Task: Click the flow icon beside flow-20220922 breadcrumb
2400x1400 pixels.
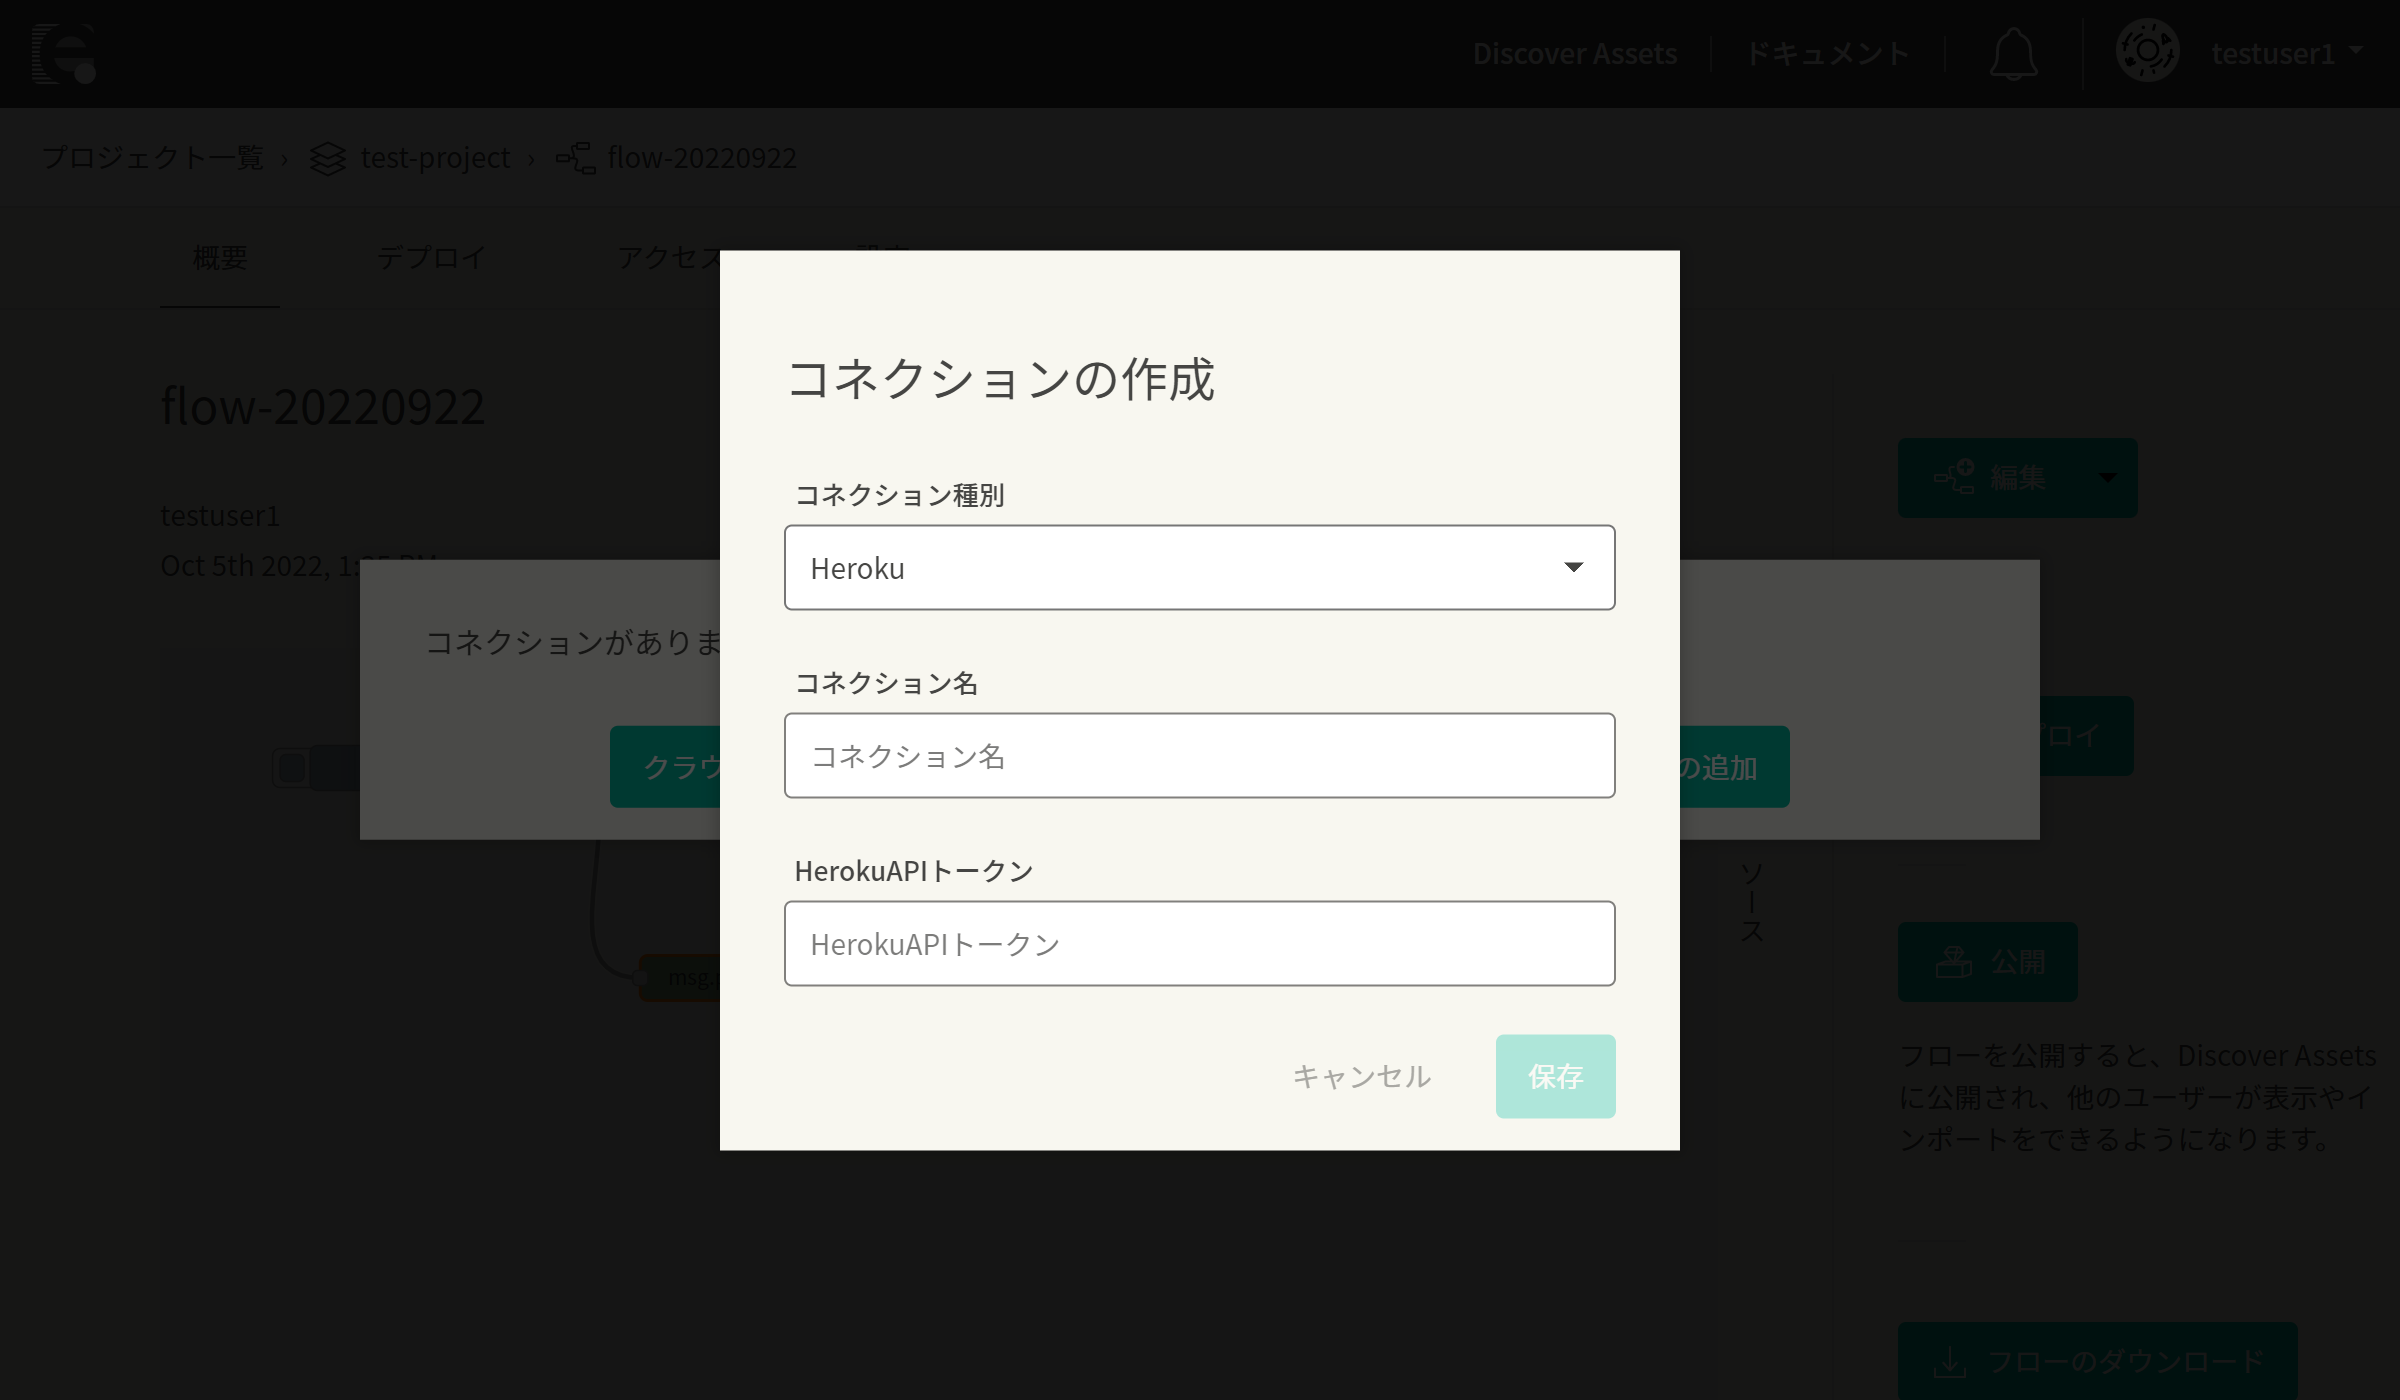Action: (x=576, y=158)
